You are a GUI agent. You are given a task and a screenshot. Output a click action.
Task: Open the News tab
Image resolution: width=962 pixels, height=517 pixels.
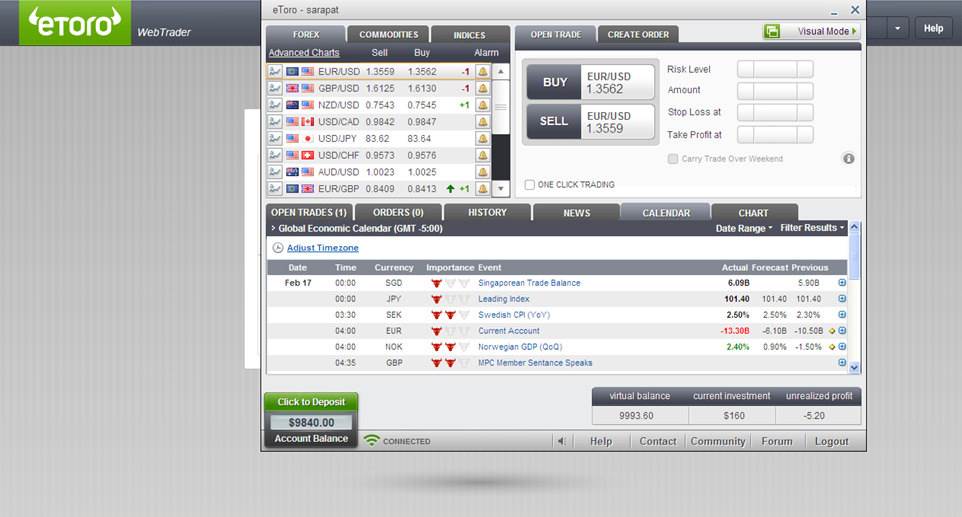point(577,213)
